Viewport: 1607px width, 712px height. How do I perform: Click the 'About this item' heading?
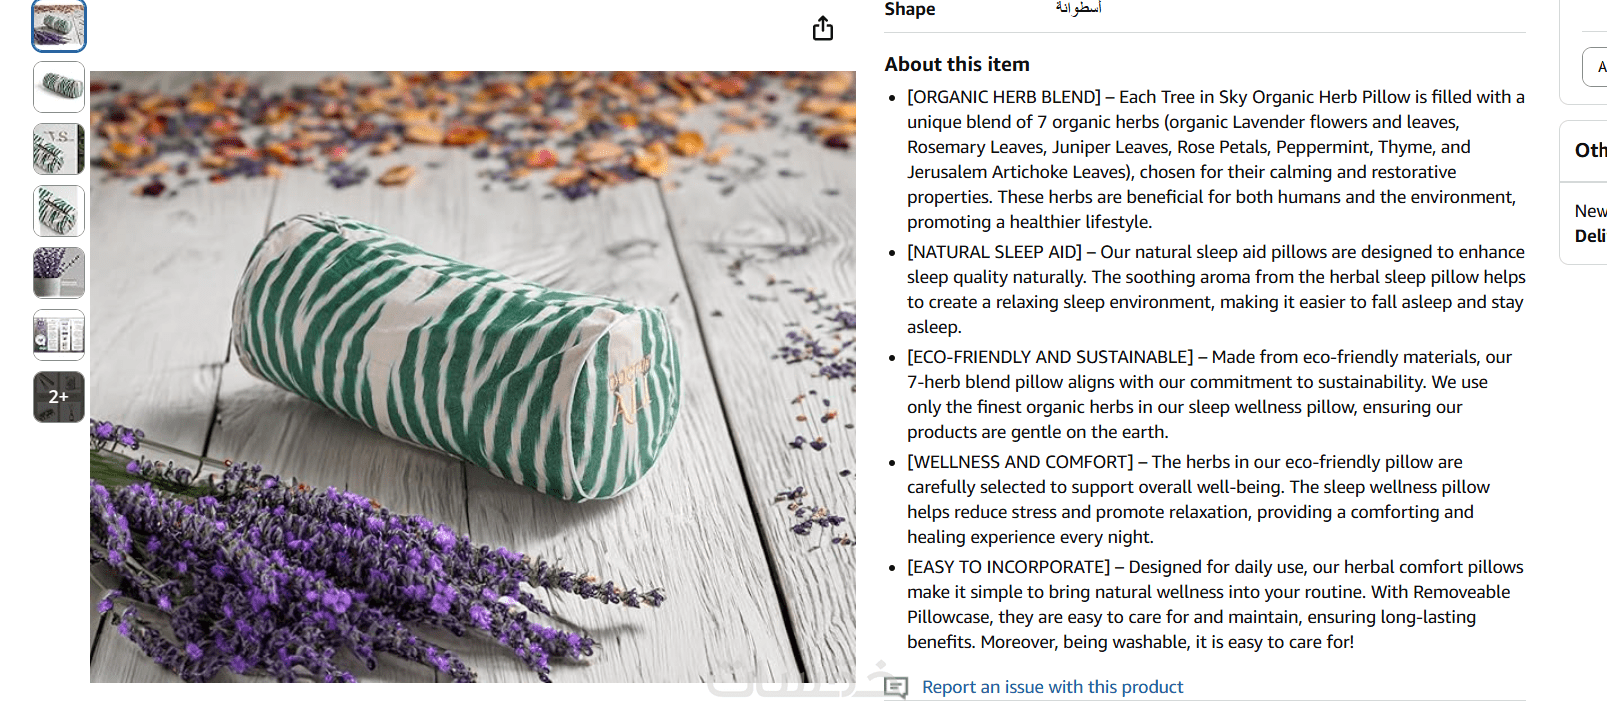(x=957, y=64)
